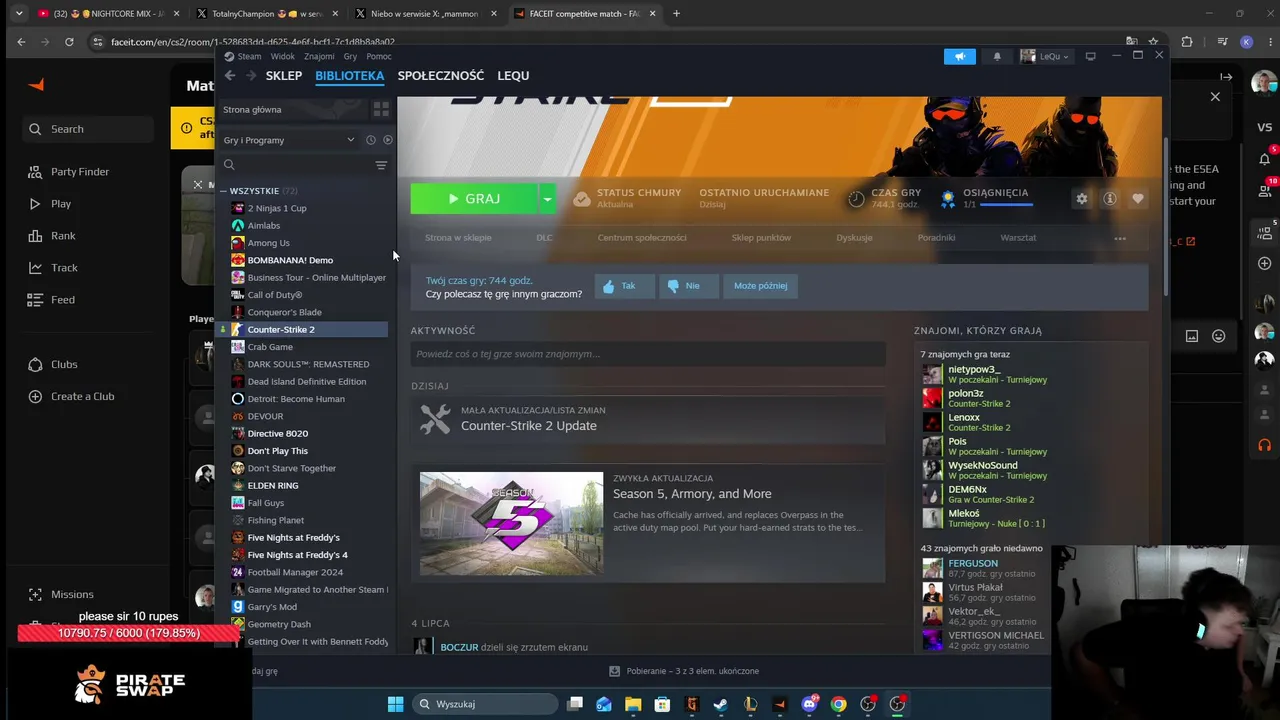
Task: Click the Windows Start button
Action: pyautogui.click(x=395, y=704)
